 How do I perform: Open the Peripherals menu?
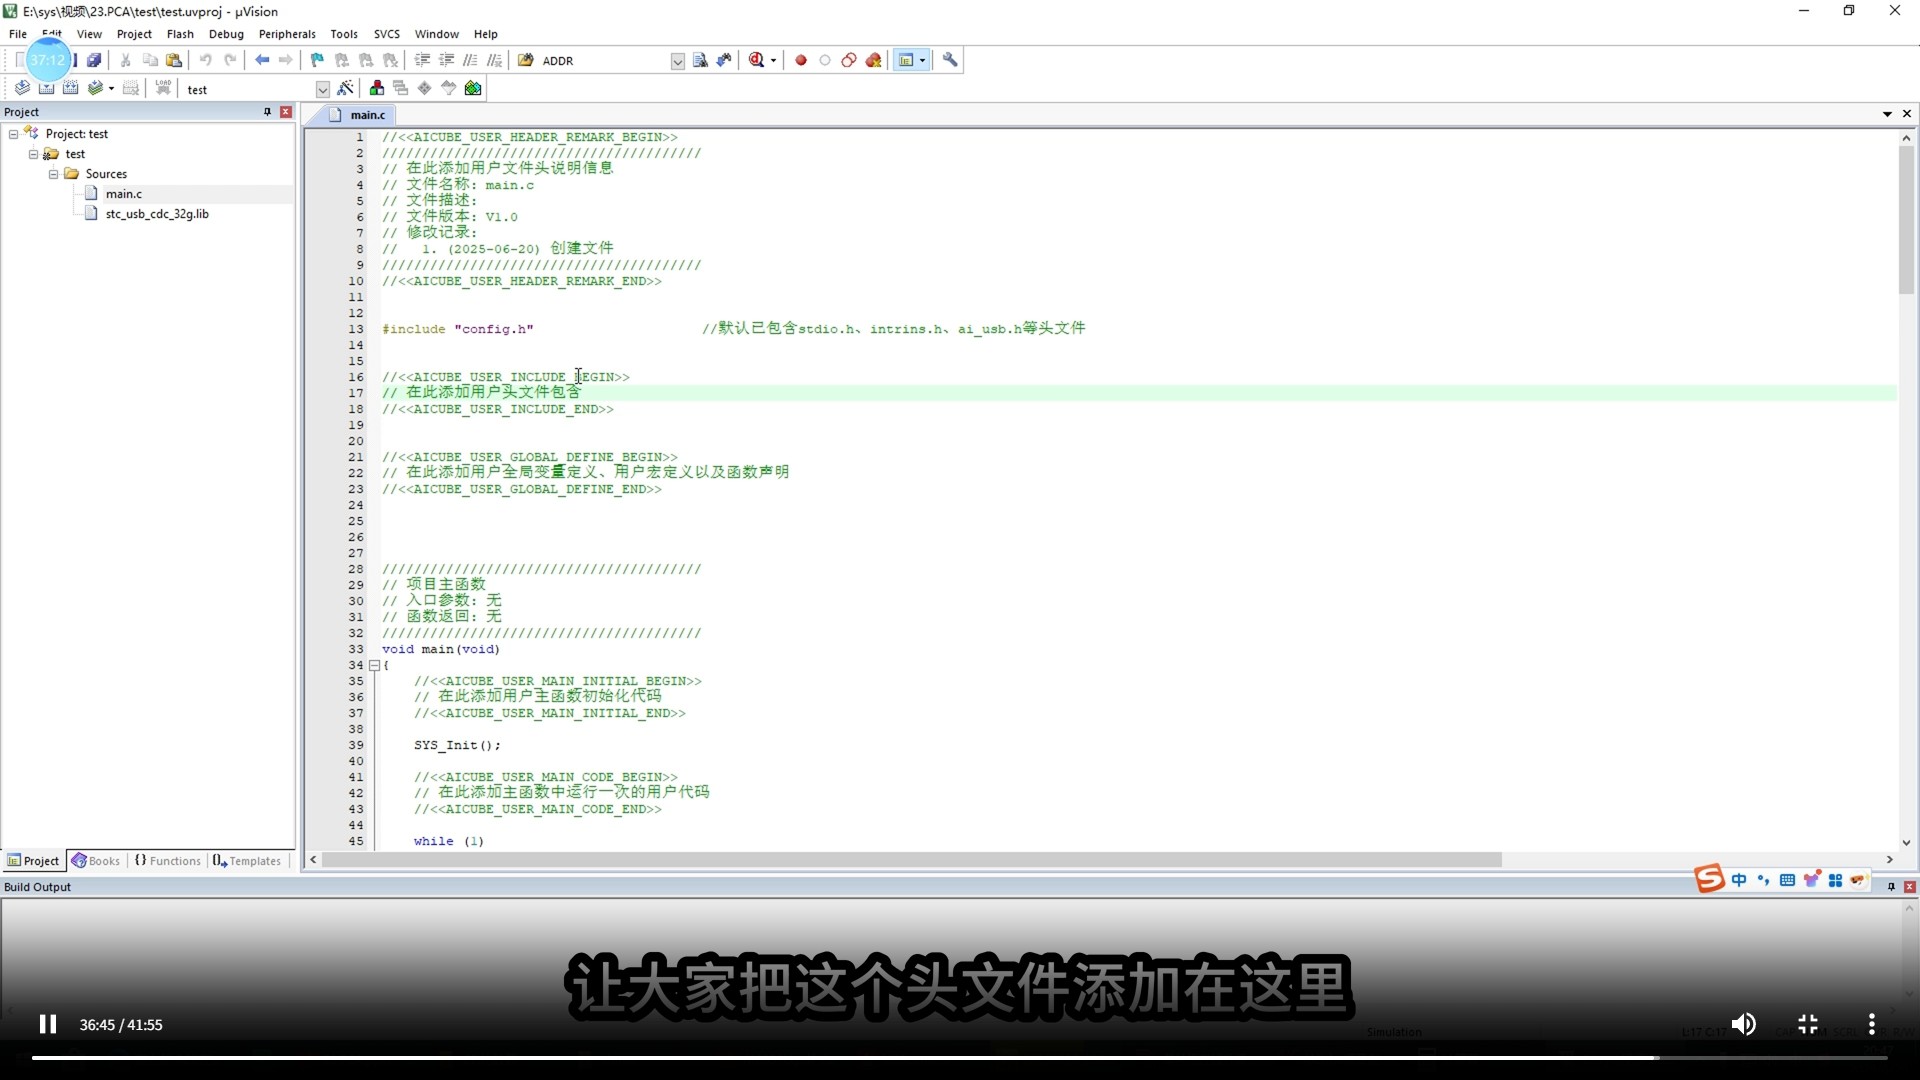pos(287,34)
